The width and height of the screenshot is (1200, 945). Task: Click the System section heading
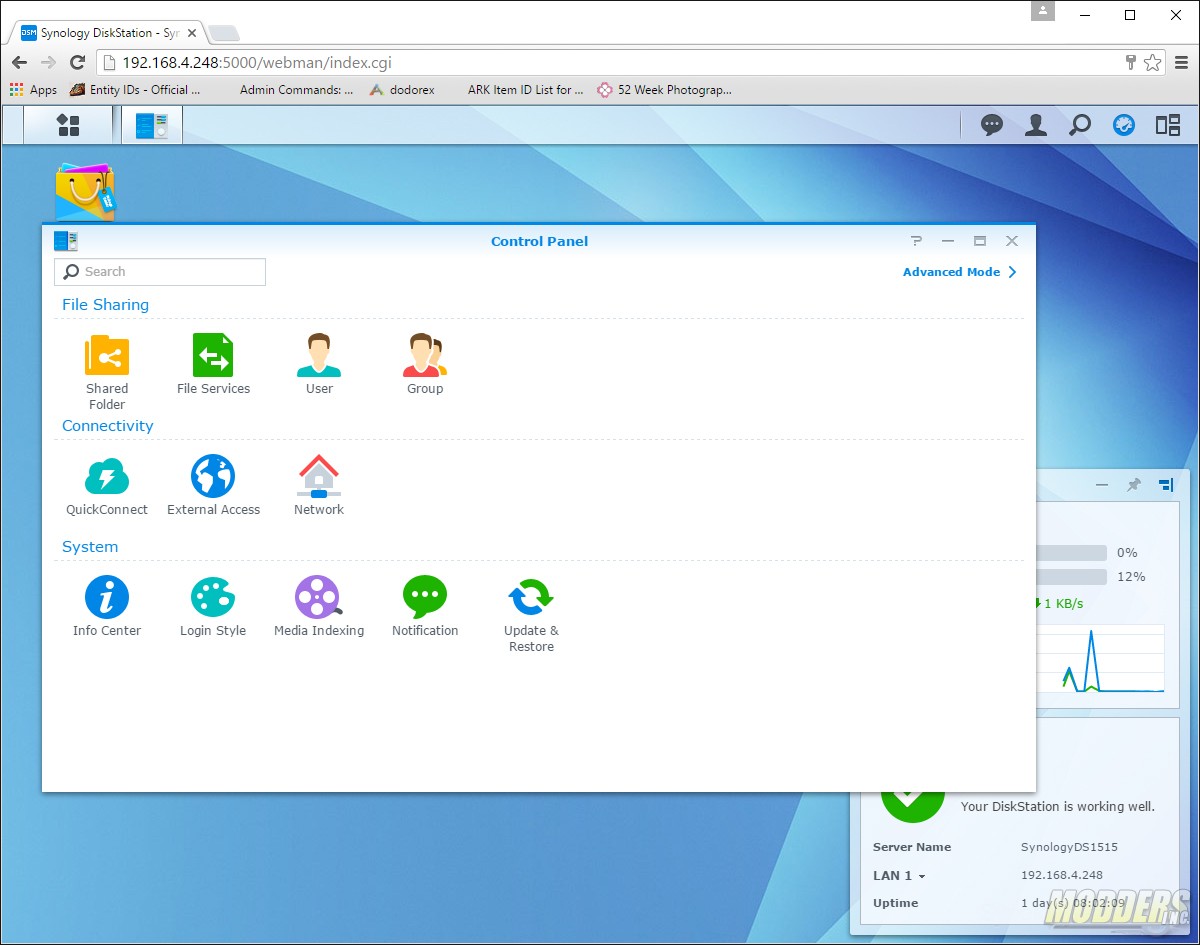pos(90,547)
